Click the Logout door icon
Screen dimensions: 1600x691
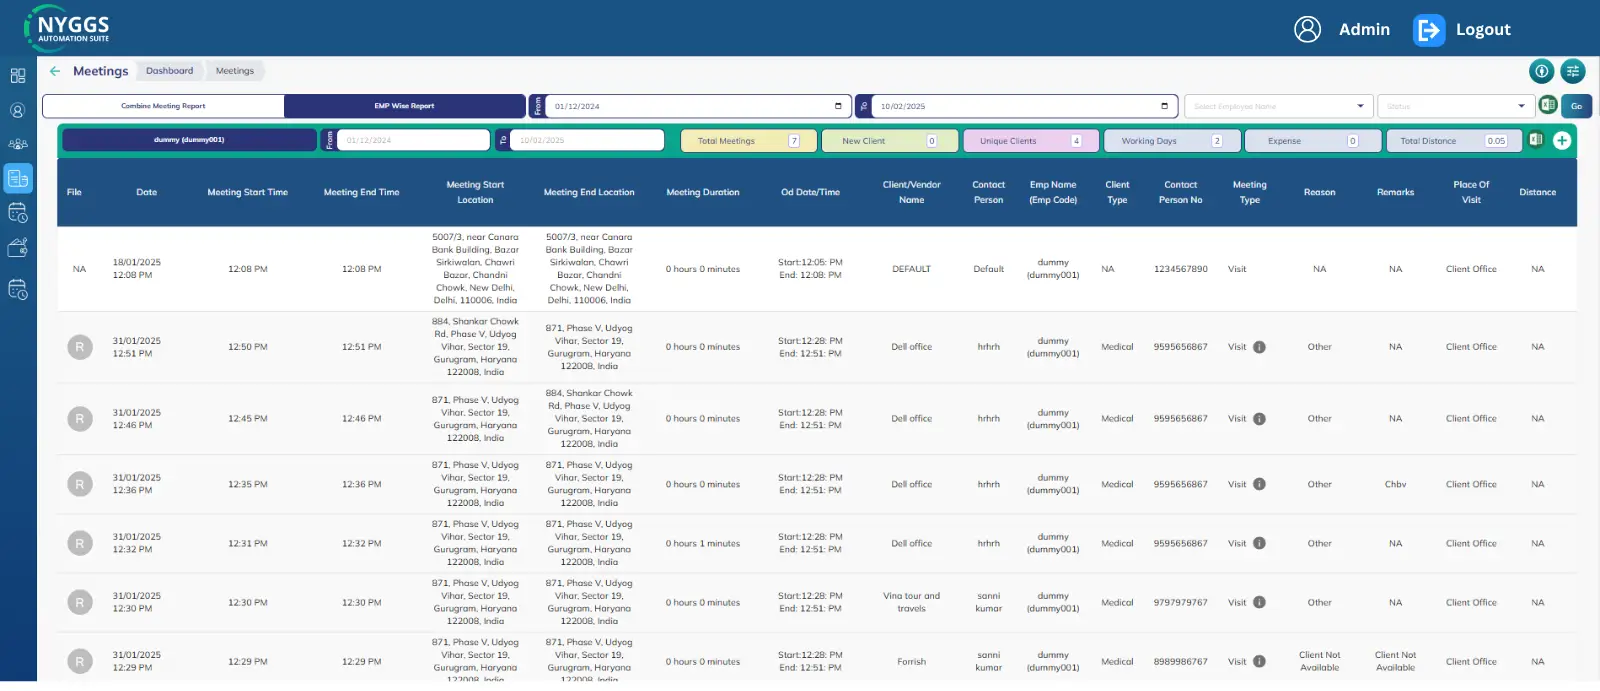coord(1429,30)
